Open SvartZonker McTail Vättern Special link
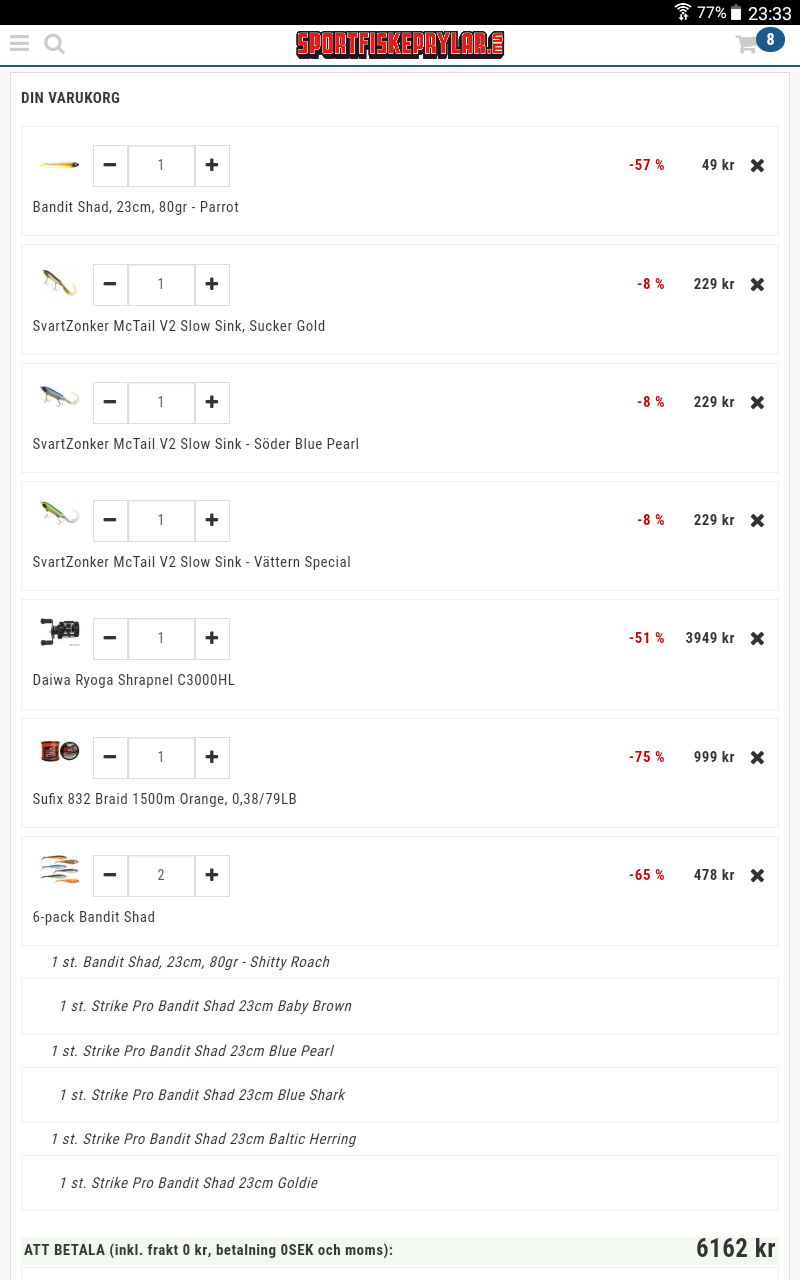 point(192,562)
